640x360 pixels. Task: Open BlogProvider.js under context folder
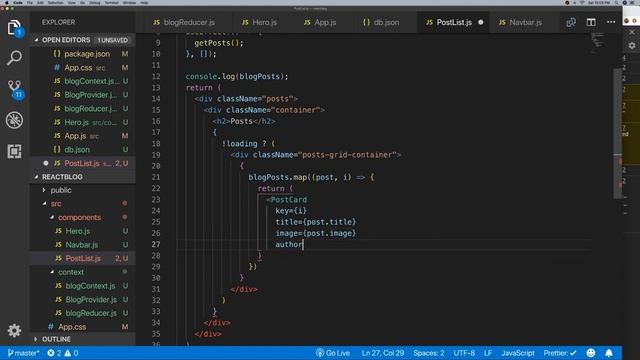coord(83,300)
